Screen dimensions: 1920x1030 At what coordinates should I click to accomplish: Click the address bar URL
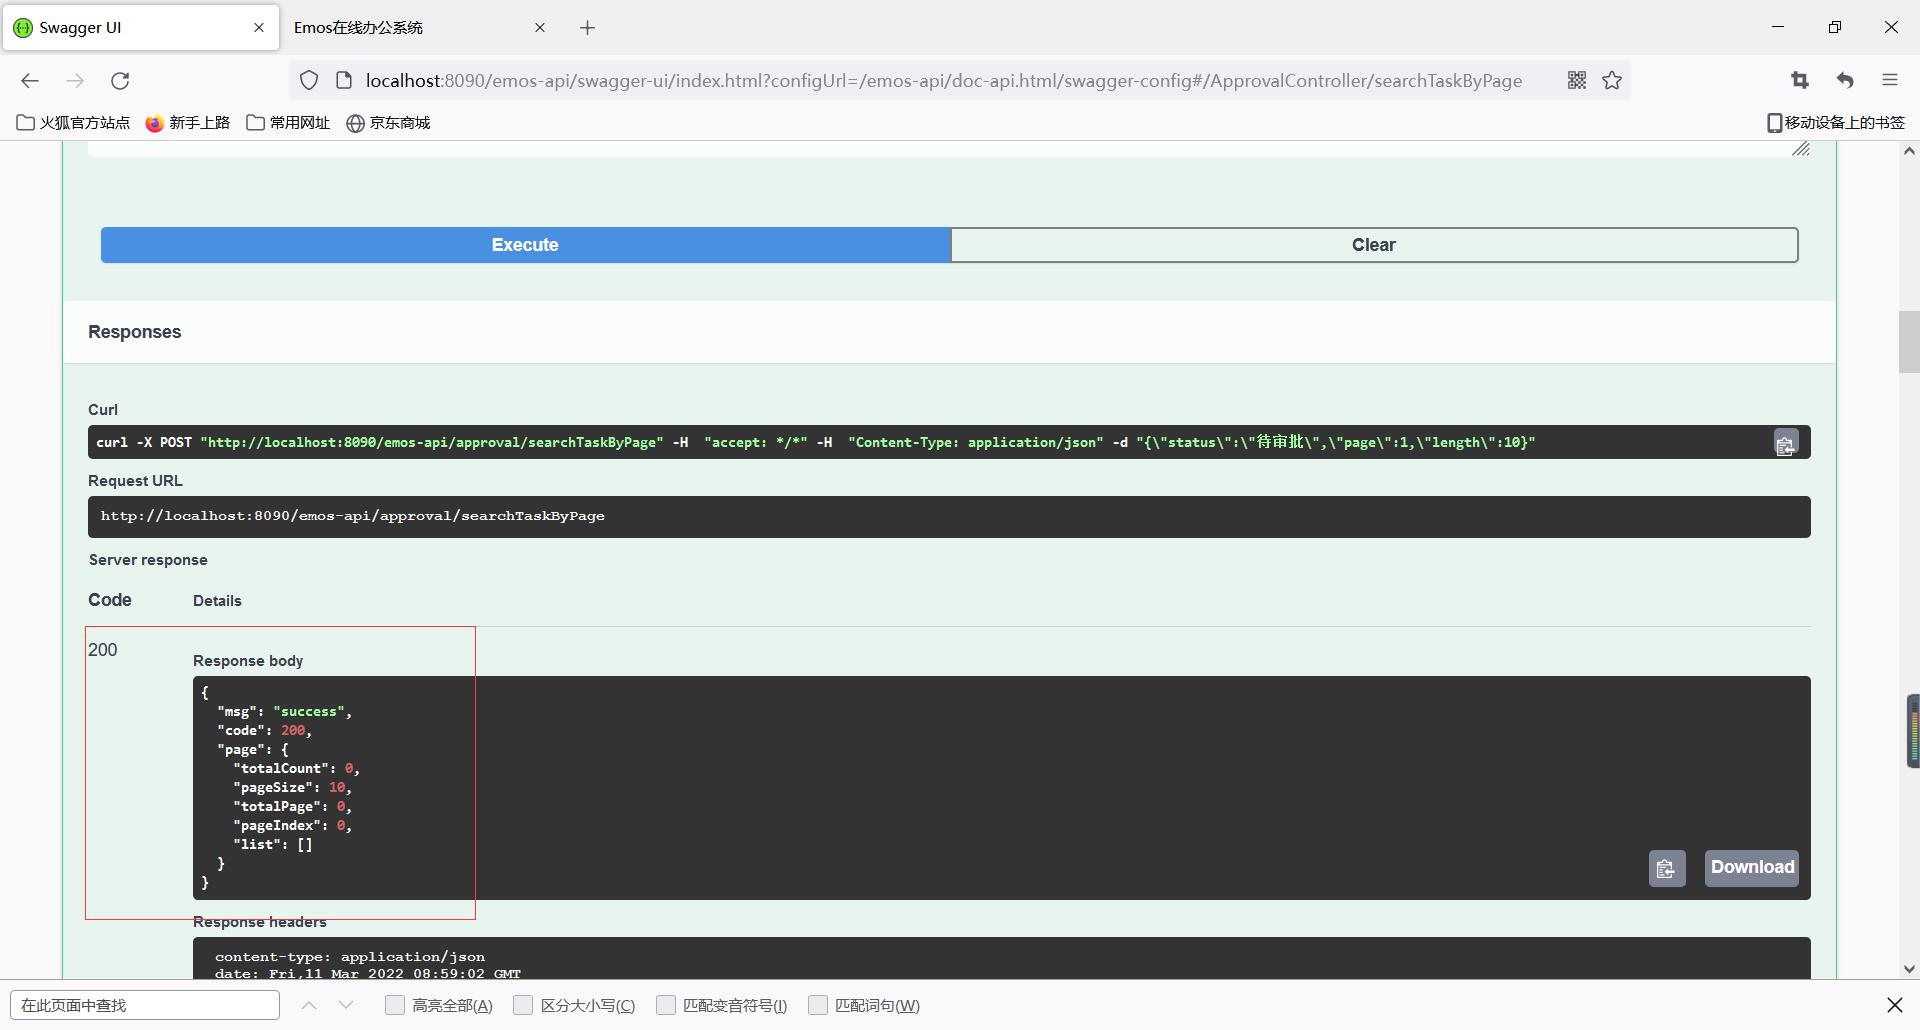pyautogui.click(x=943, y=81)
